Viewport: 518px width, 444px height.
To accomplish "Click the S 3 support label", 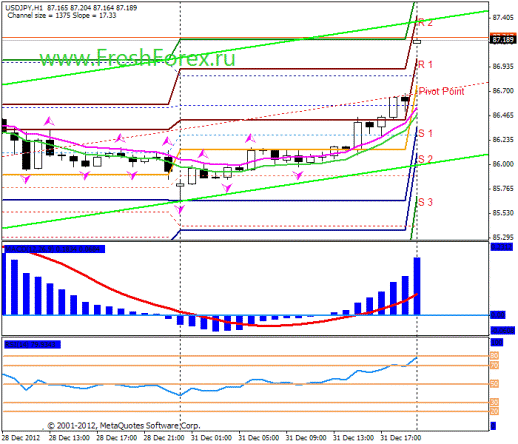I will pyautogui.click(x=426, y=202).
